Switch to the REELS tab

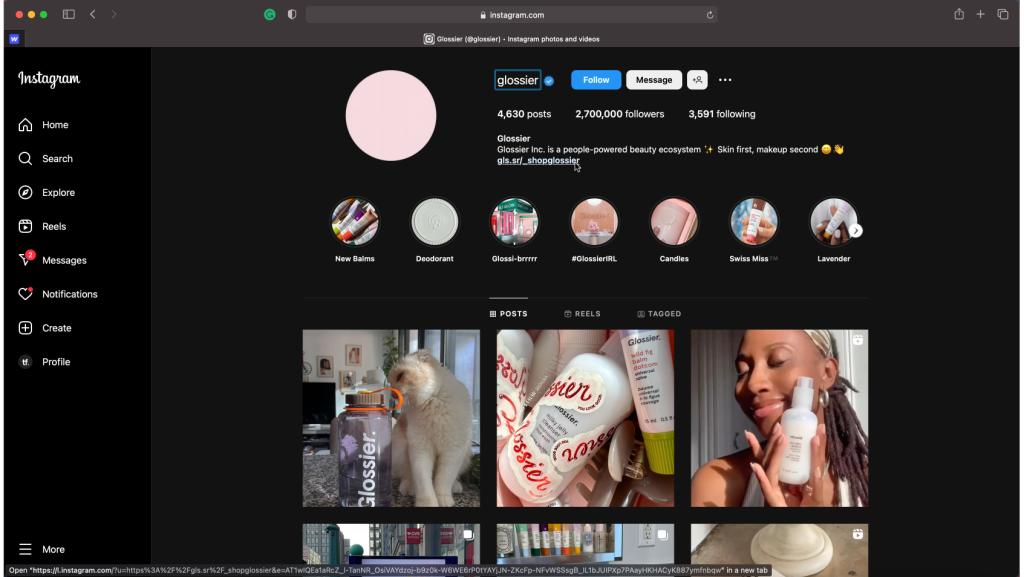[x=583, y=314]
